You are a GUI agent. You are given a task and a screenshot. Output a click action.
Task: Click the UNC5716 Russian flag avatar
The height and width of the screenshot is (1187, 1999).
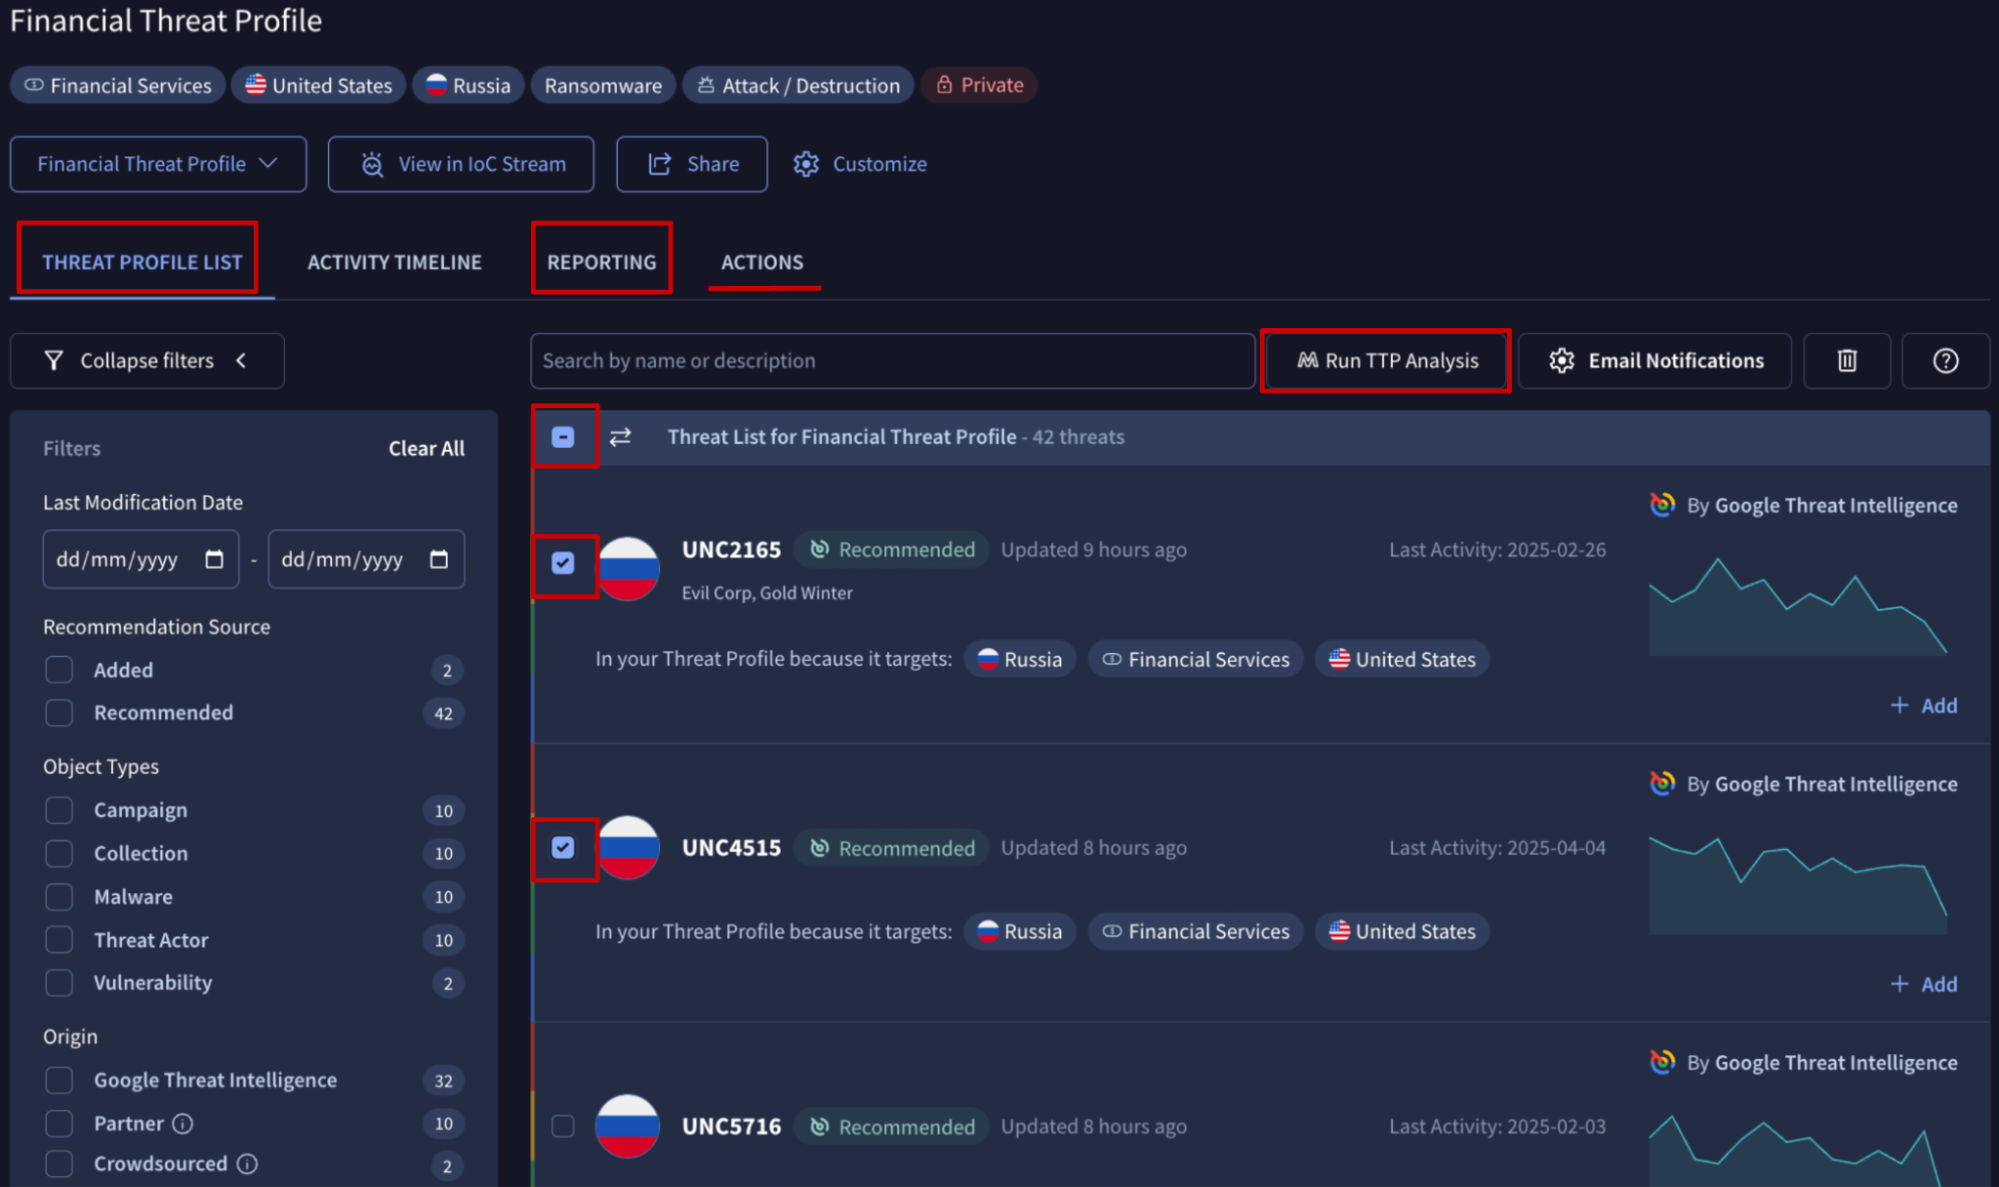pyautogui.click(x=627, y=1126)
